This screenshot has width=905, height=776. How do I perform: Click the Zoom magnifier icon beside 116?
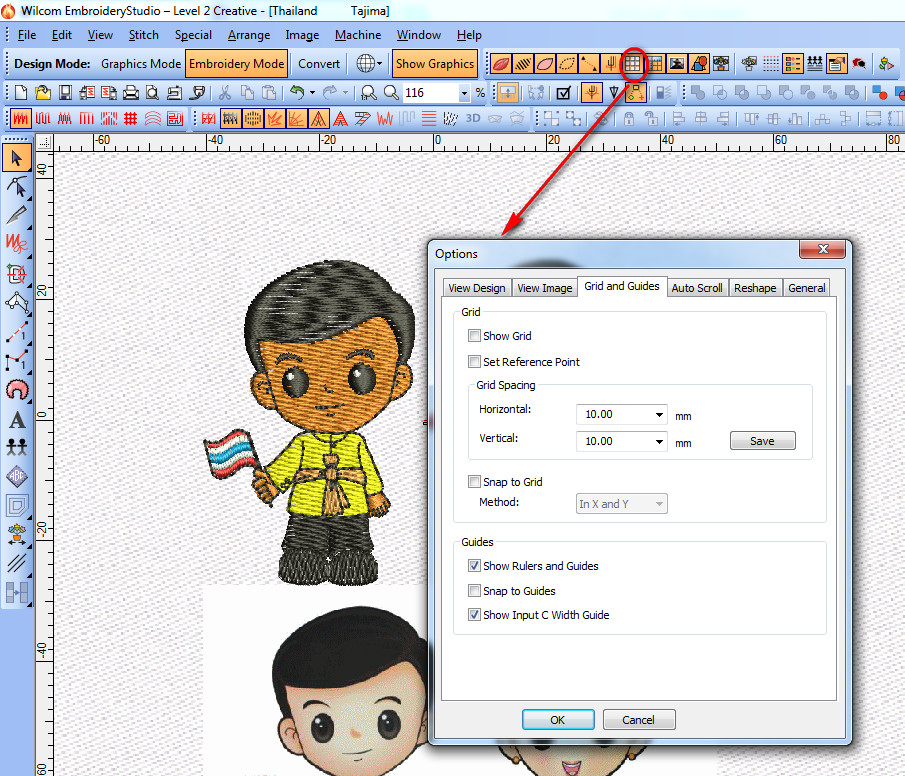(x=391, y=92)
